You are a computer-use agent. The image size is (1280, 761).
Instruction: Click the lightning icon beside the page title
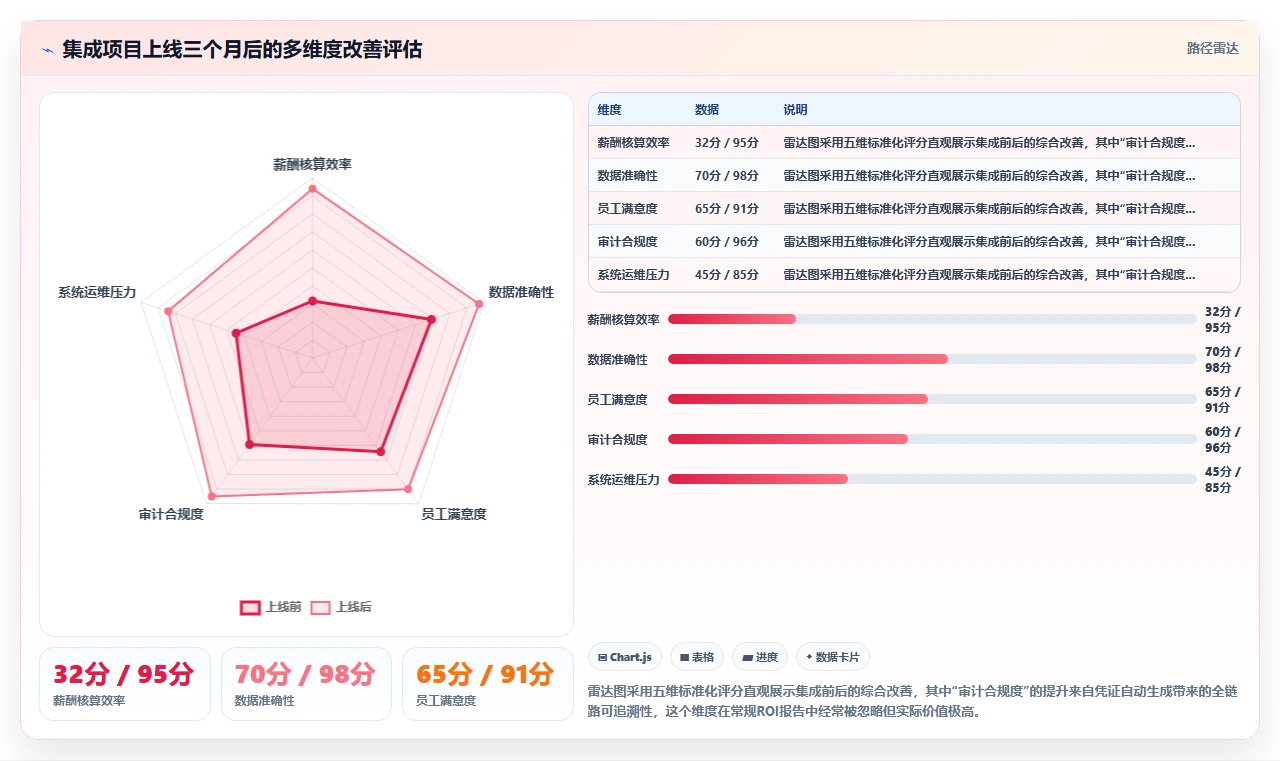coord(47,50)
